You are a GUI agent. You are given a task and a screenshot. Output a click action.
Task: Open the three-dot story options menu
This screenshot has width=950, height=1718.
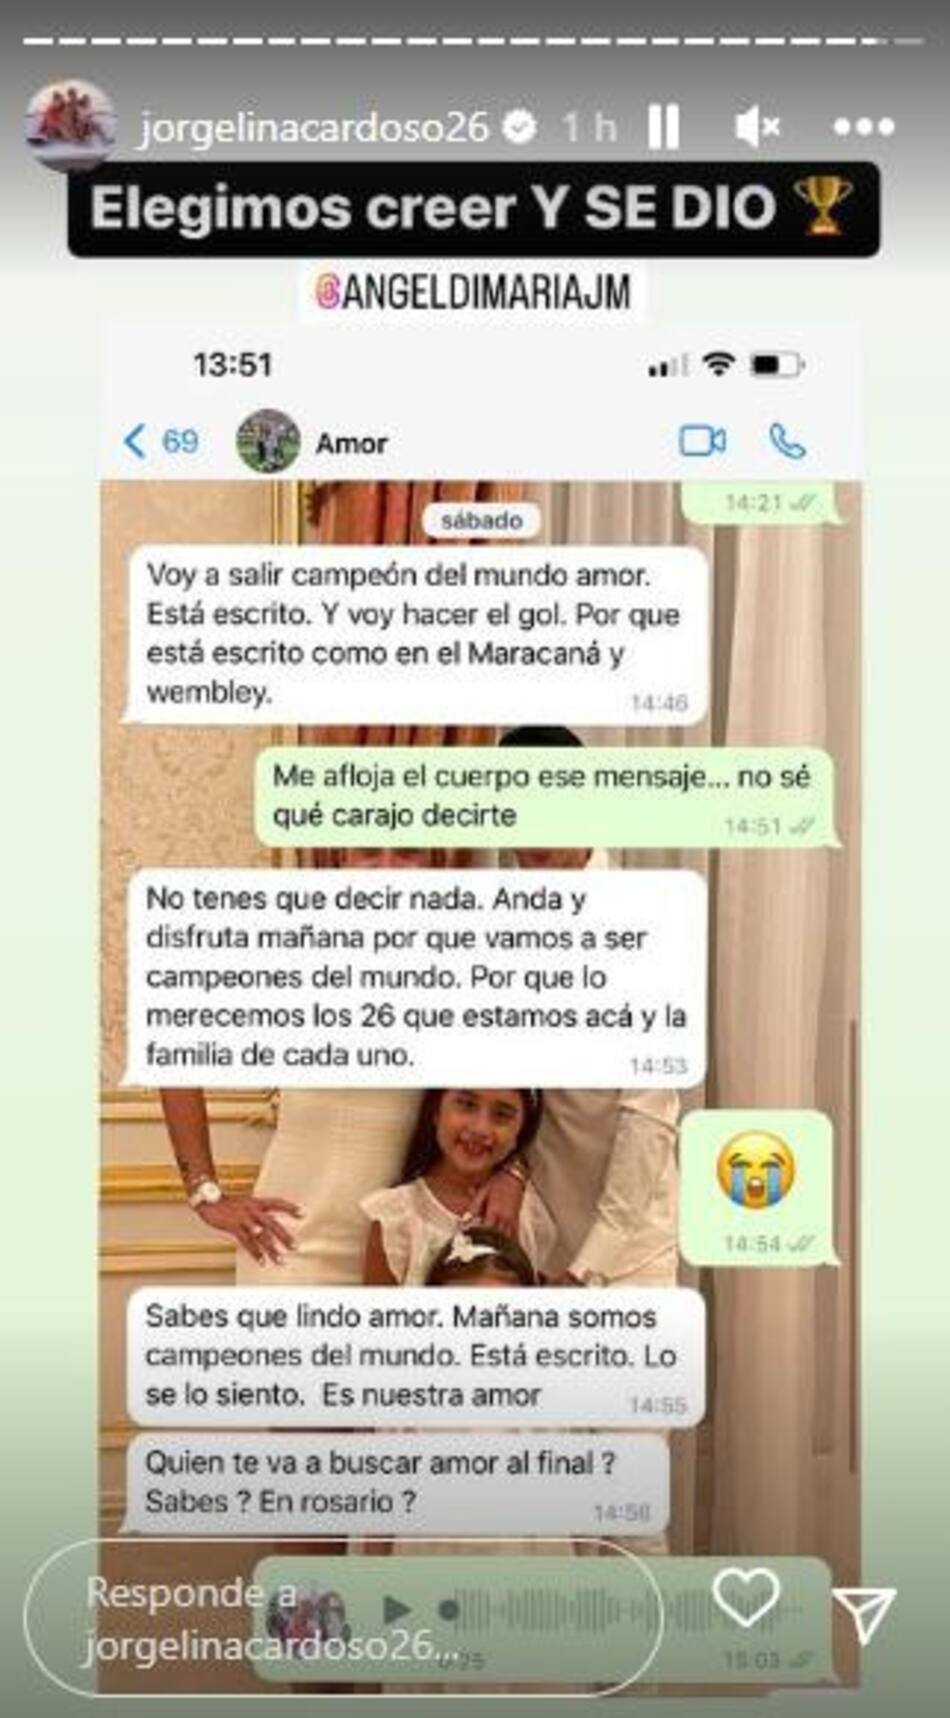(x=863, y=127)
